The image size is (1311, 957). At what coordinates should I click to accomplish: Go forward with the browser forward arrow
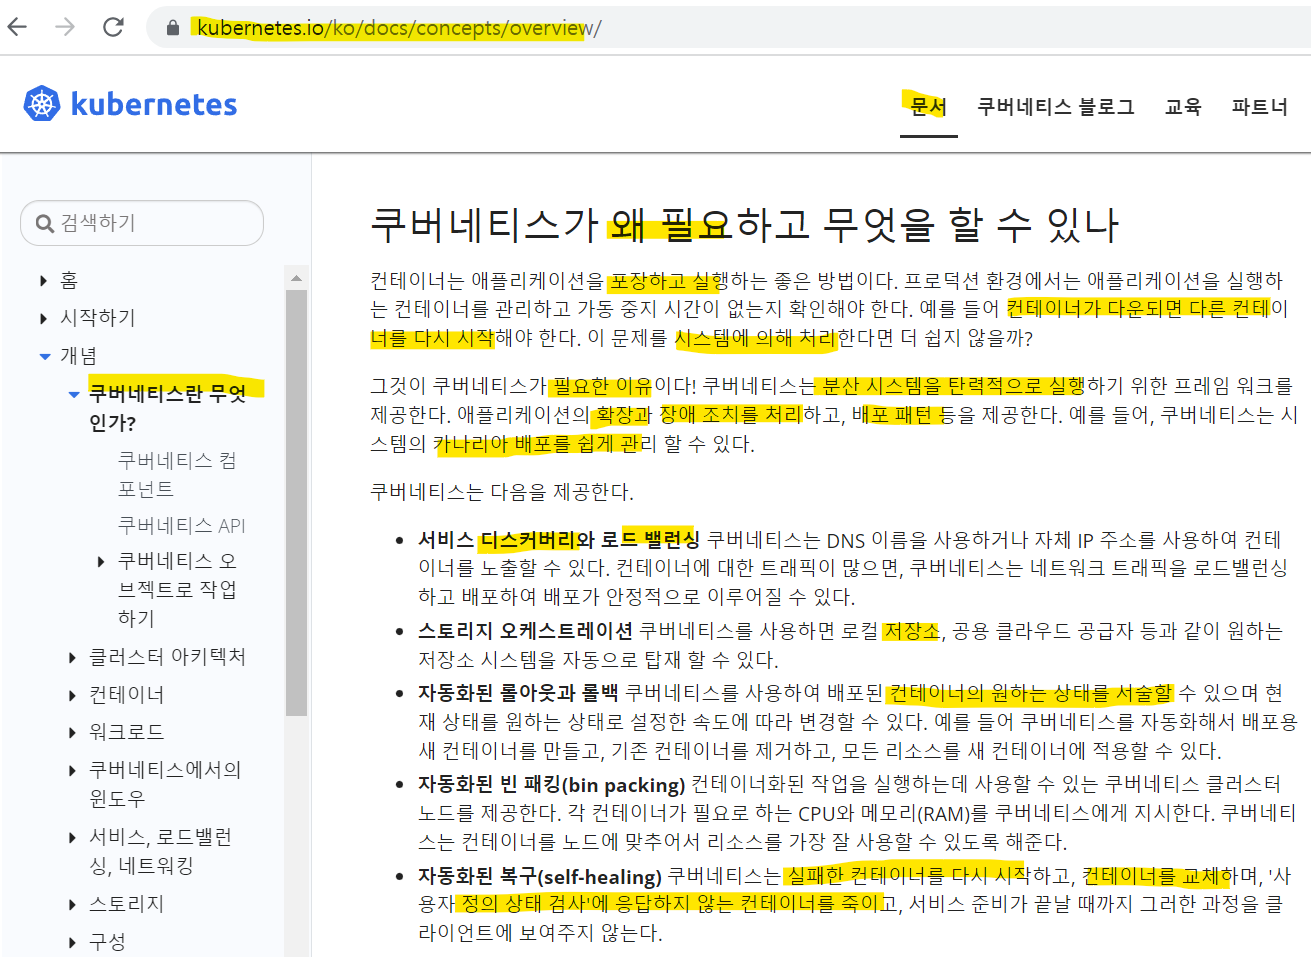pos(65,27)
